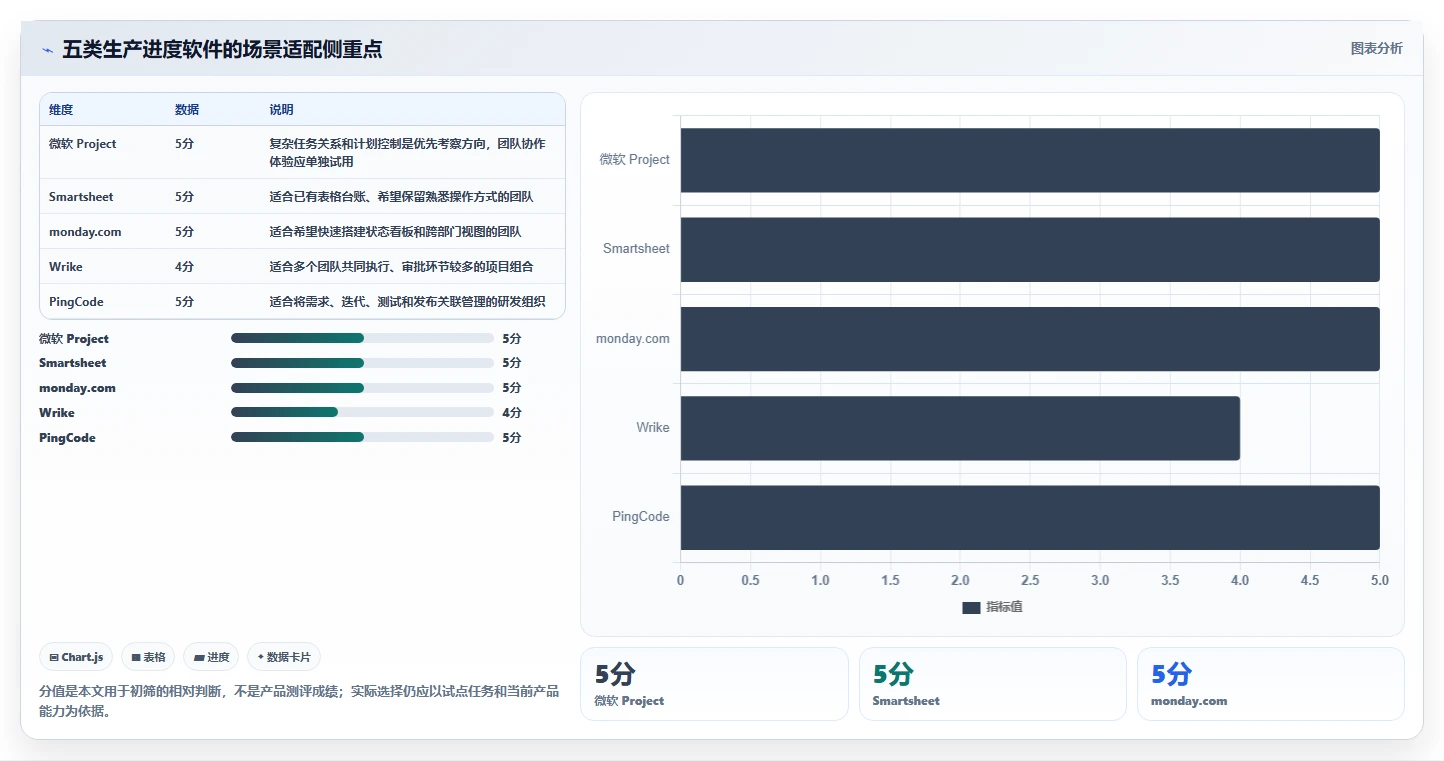The width and height of the screenshot is (1444, 761).
Task: Open the 微软 Project 5分 data card
Action: click(x=714, y=684)
